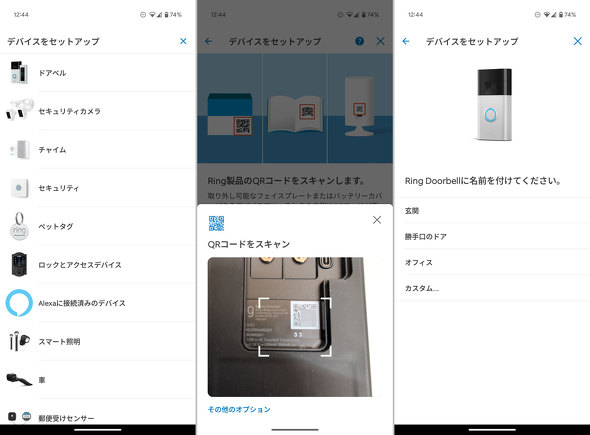Tap the security alarm icon
The height and width of the screenshot is (435, 590).
[x=19, y=188]
